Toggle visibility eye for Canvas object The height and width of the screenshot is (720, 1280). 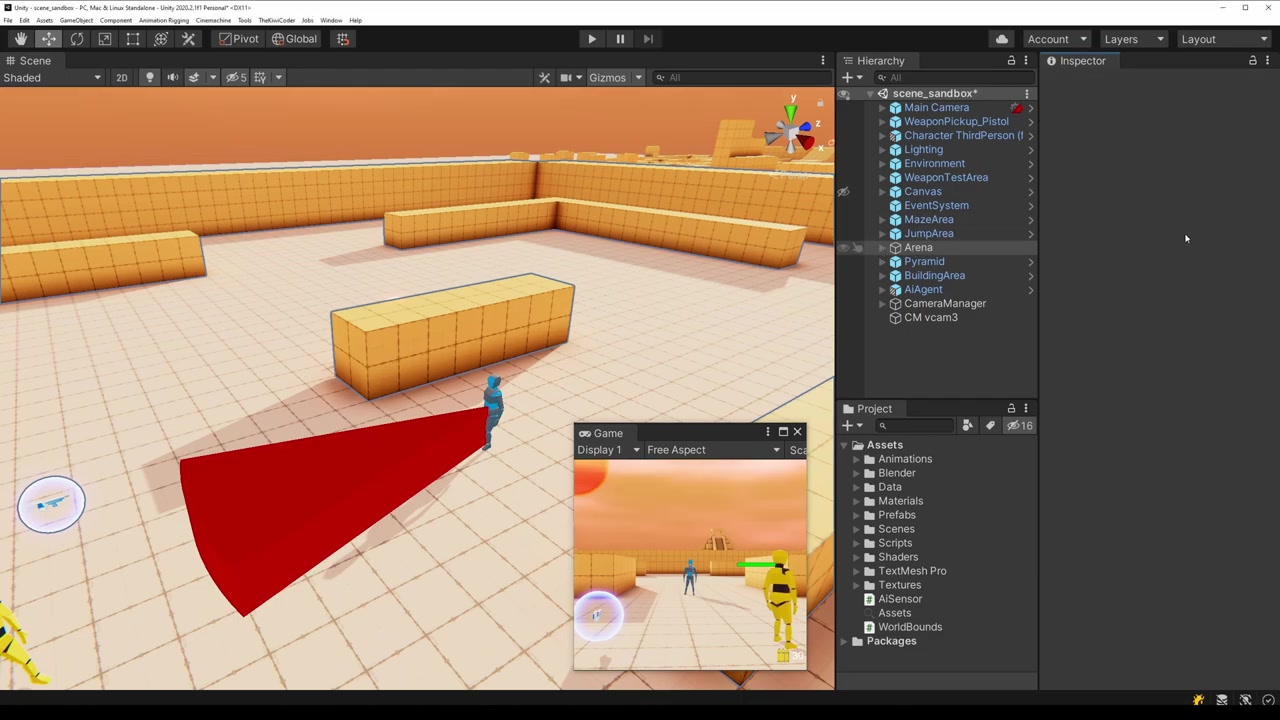(x=843, y=192)
